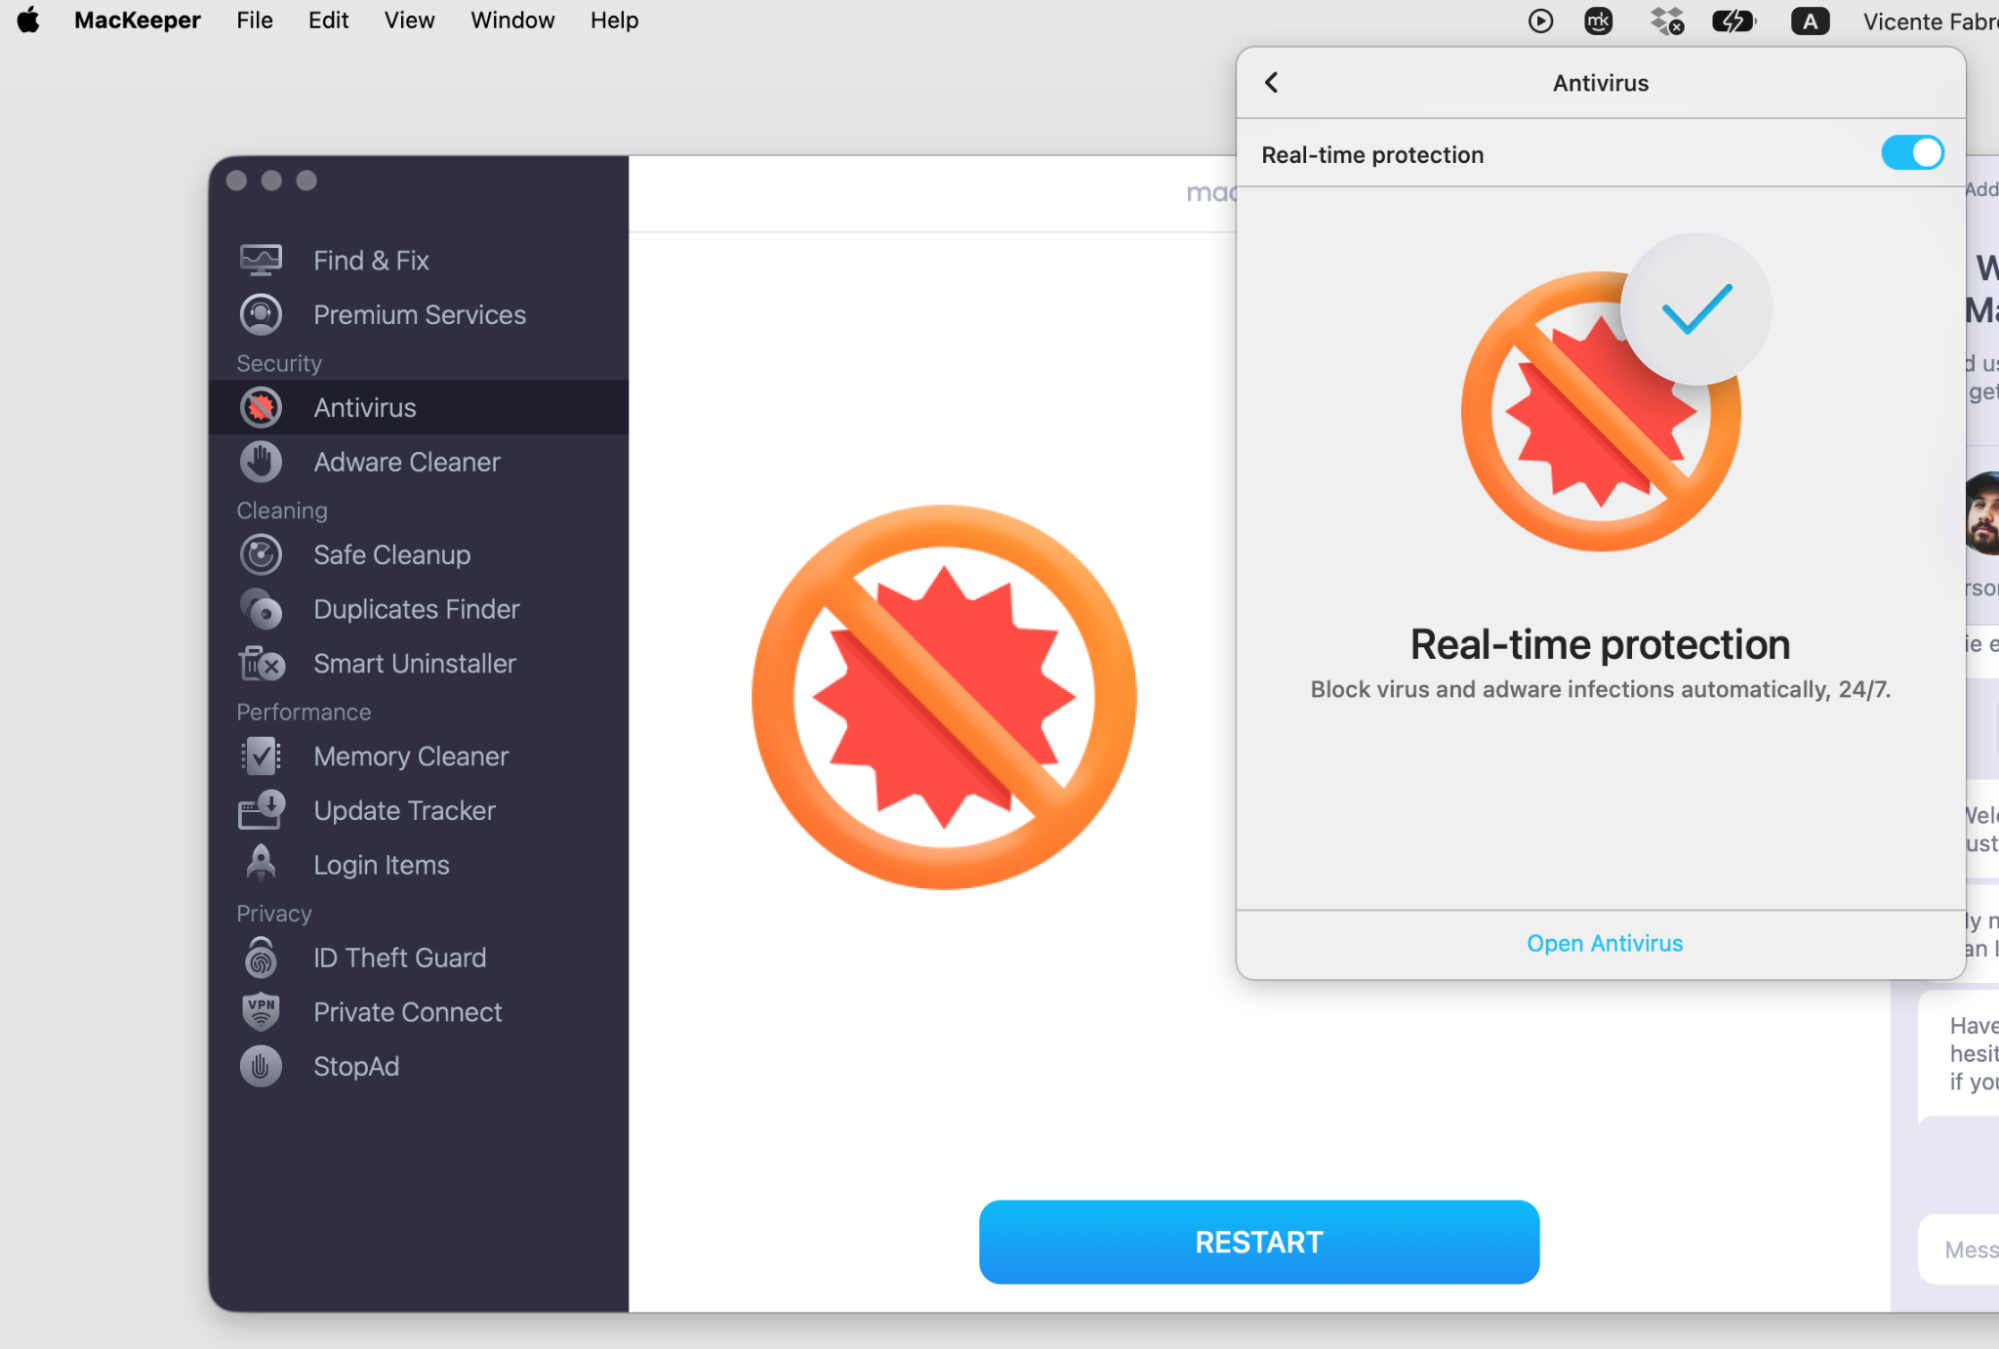Click the Real-time protection heading in popup
The height and width of the screenshot is (1349, 1999).
tap(1600, 644)
